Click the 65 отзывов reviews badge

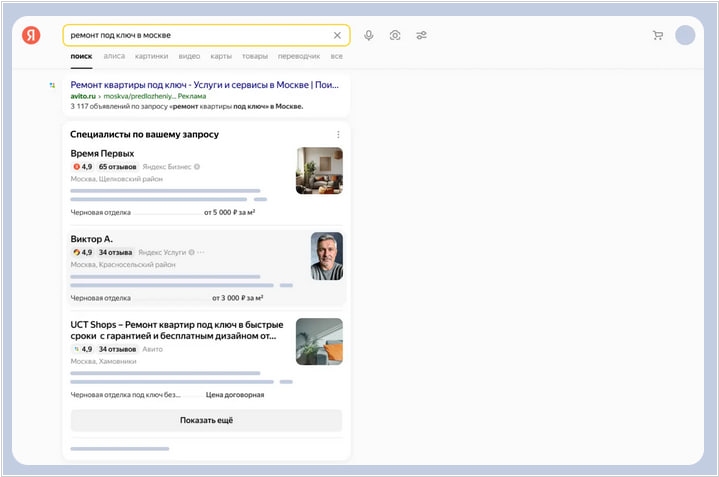[x=117, y=166]
